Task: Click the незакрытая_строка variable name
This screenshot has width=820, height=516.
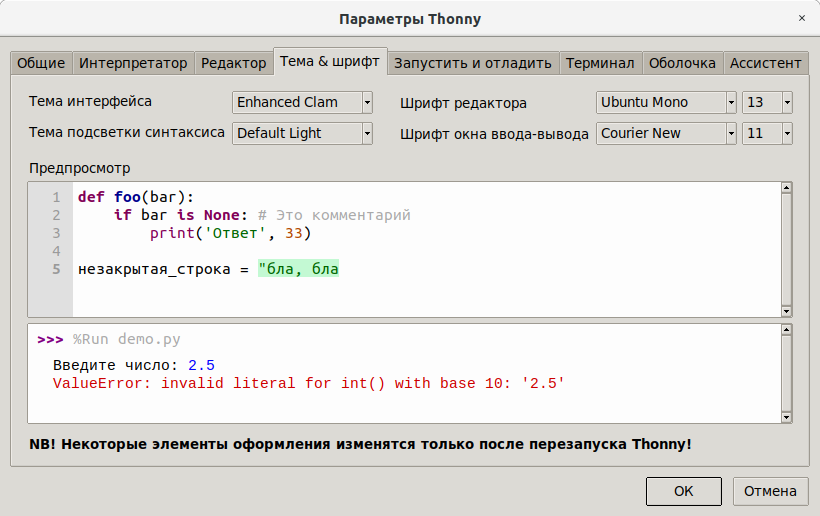Action: coord(154,269)
